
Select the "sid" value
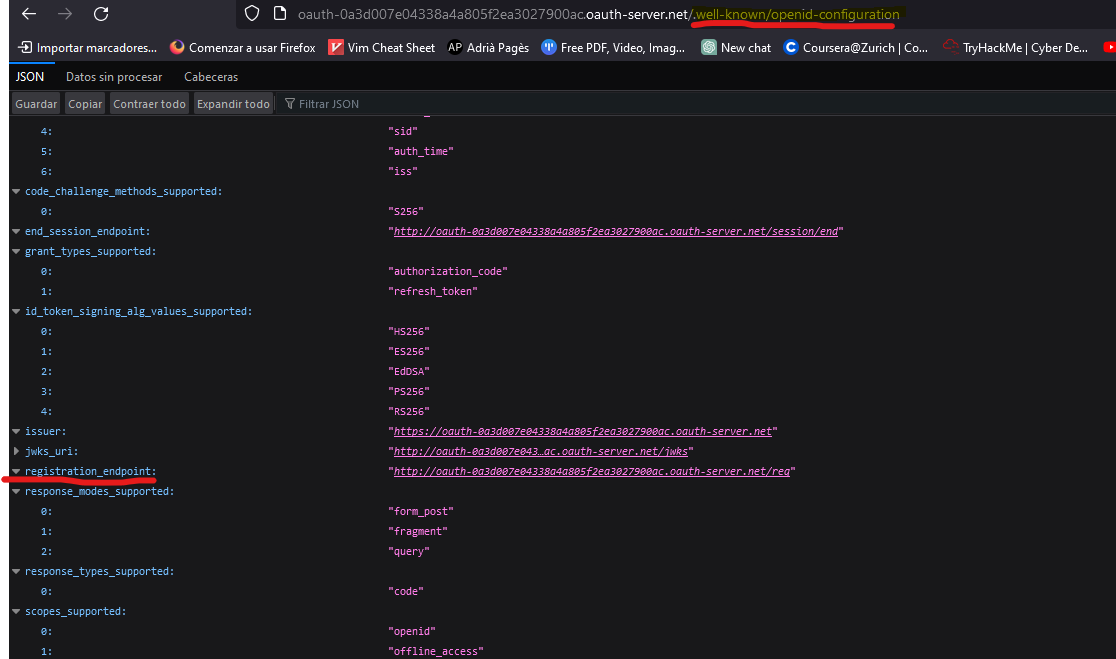coord(403,131)
